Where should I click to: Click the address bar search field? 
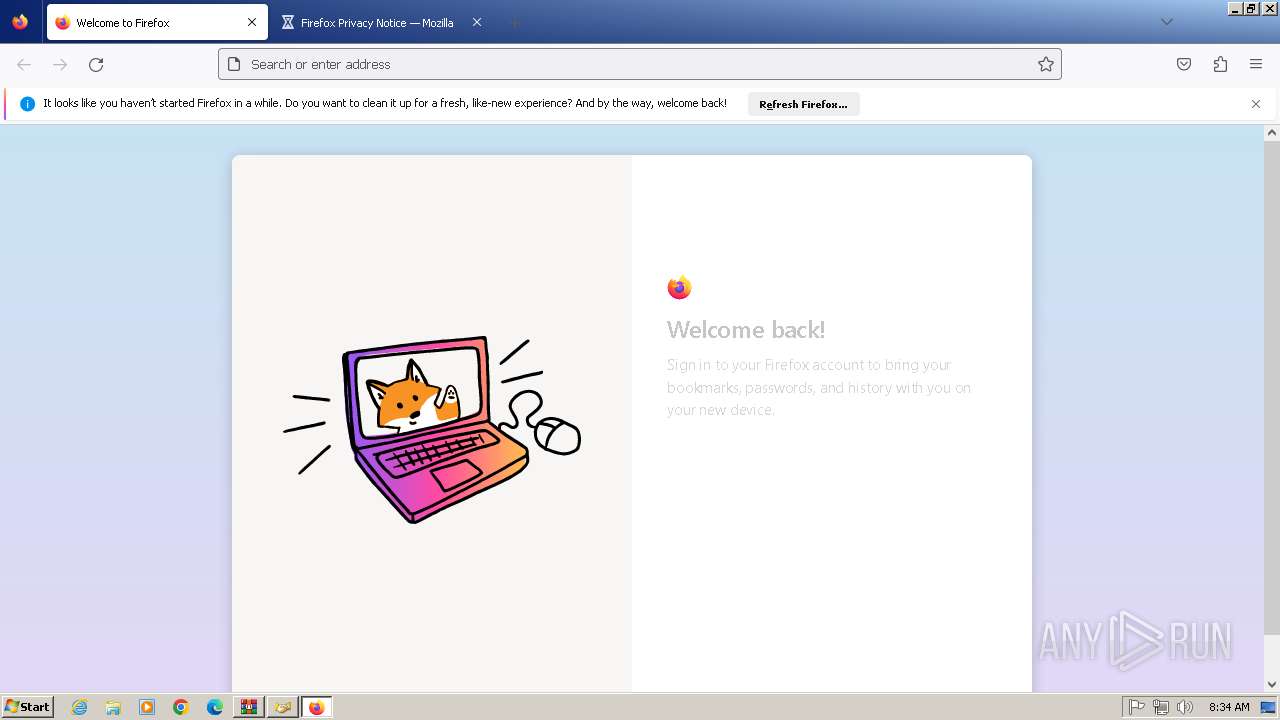640,64
